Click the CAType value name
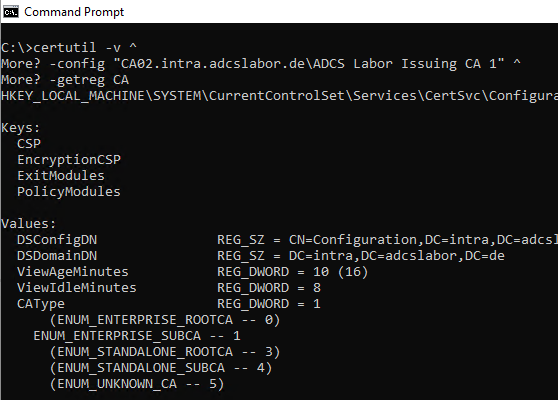 41,304
